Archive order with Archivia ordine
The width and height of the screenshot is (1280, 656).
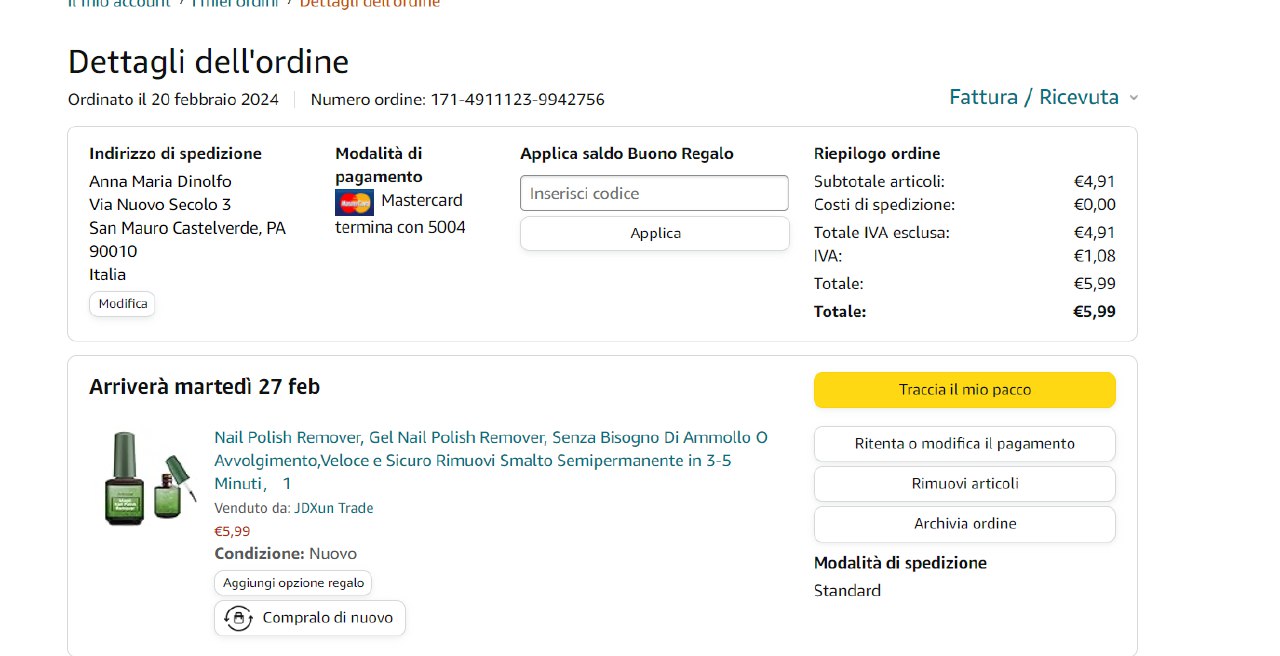(964, 524)
